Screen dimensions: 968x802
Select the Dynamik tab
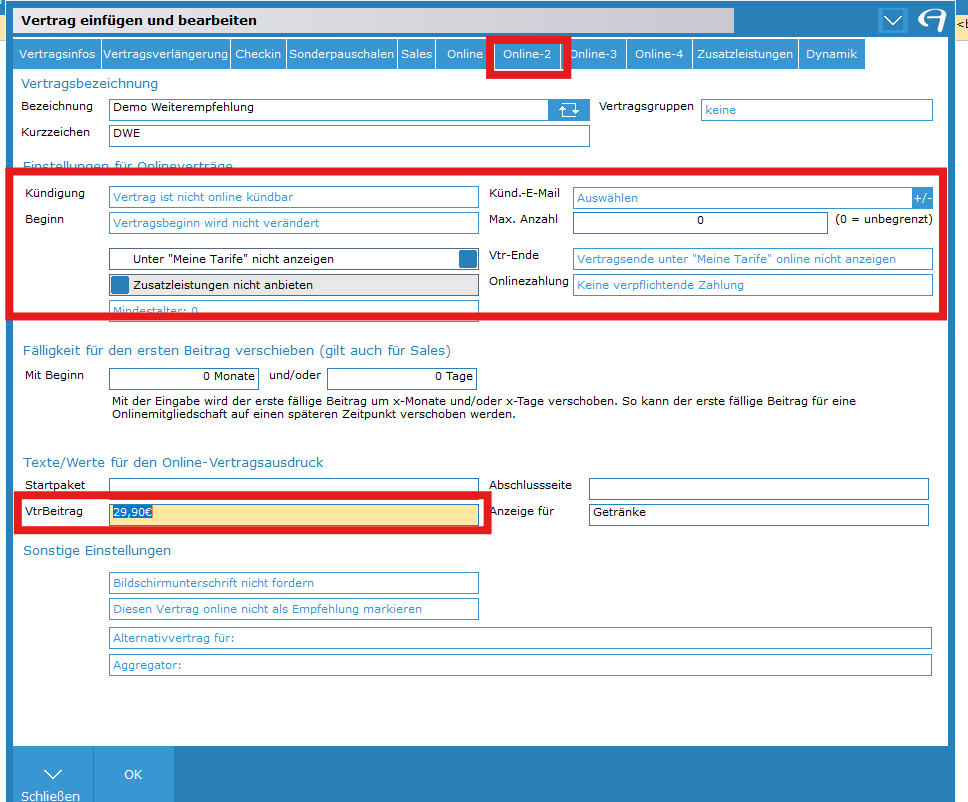pyautogui.click(x=831, y=54)
